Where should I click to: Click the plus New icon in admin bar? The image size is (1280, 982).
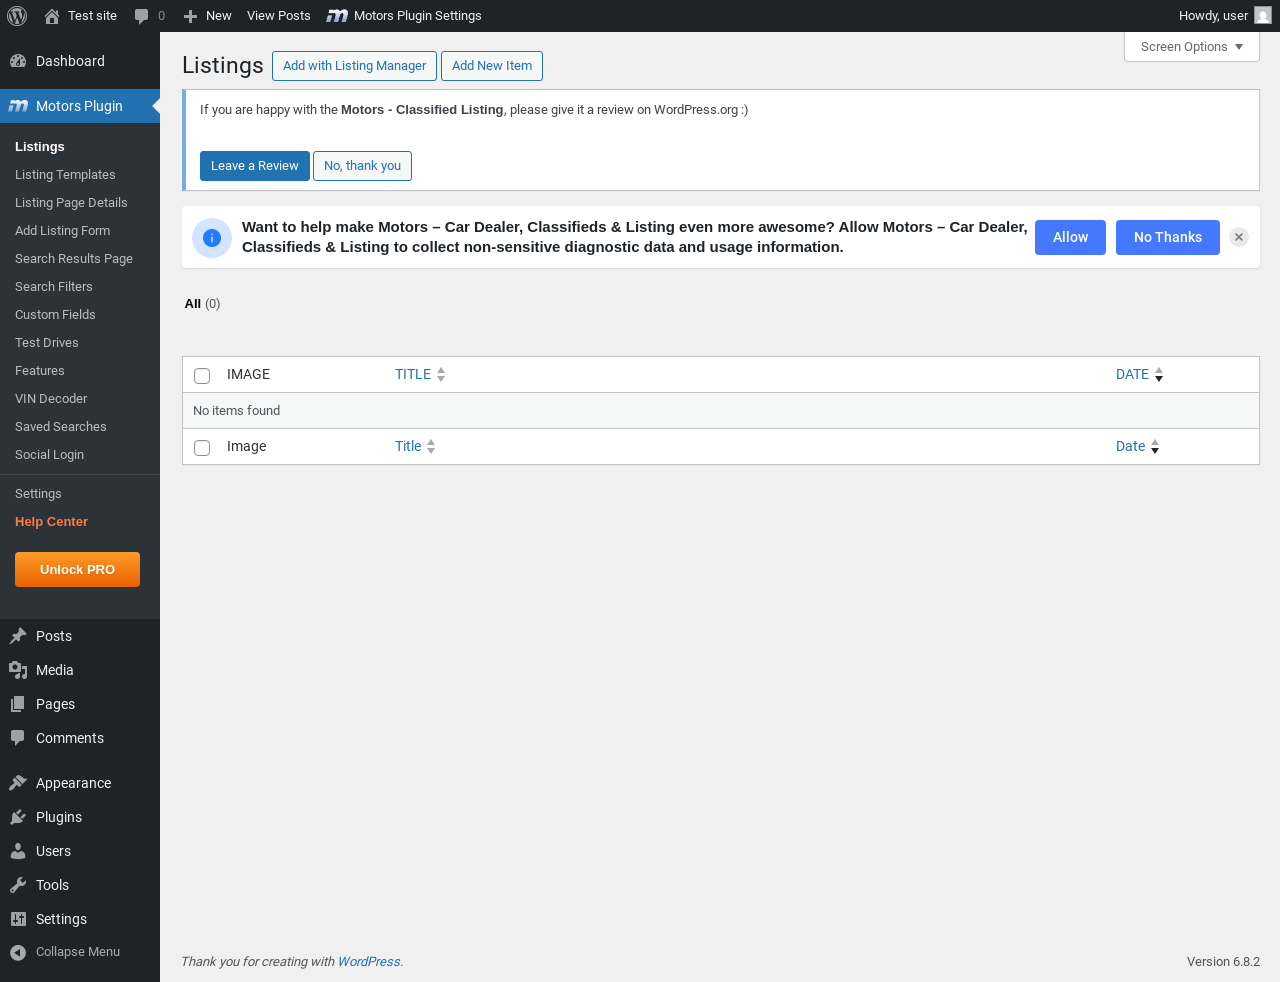click(190, 16)
